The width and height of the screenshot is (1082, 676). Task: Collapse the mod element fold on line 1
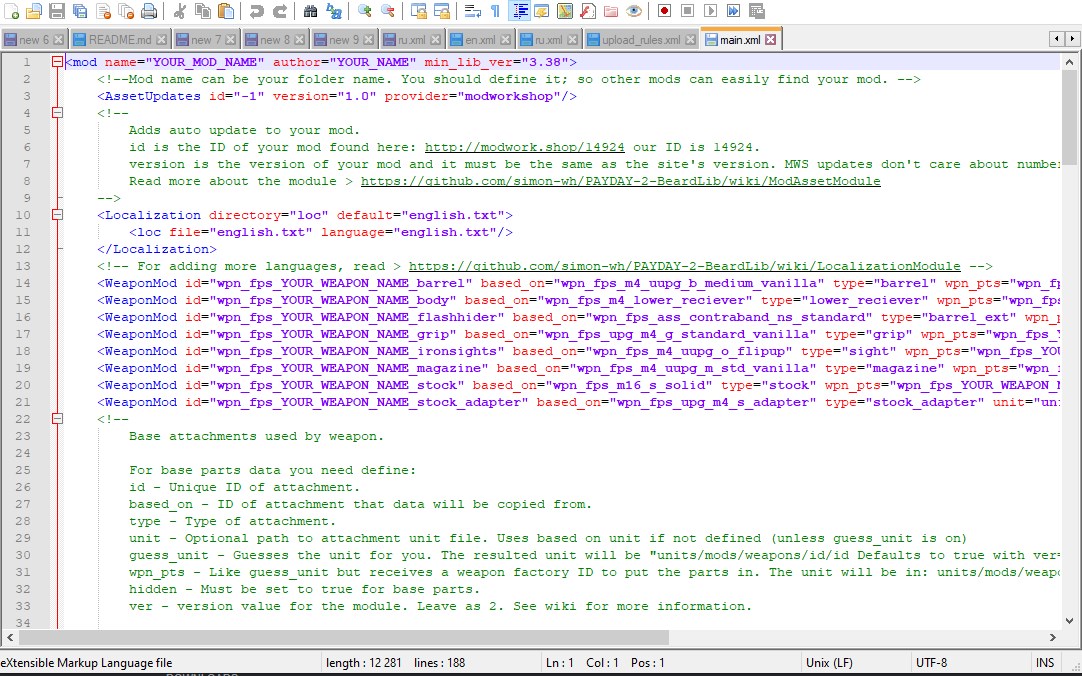click(x=57, y=62)
